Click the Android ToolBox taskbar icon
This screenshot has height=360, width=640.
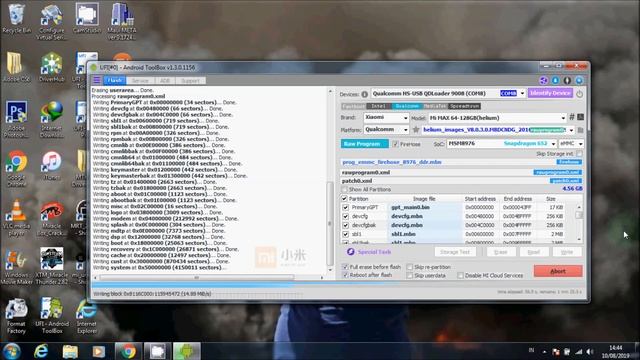click(187, 351)
